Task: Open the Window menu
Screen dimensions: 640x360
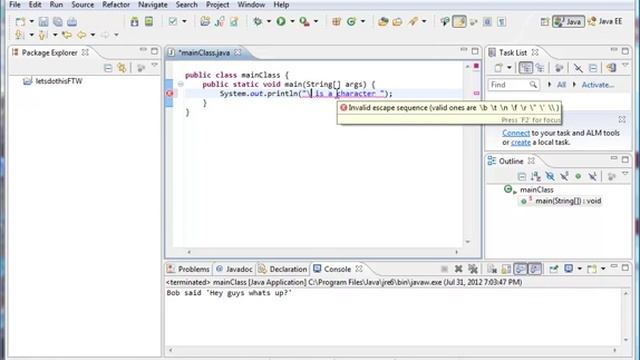Action: 251,5
